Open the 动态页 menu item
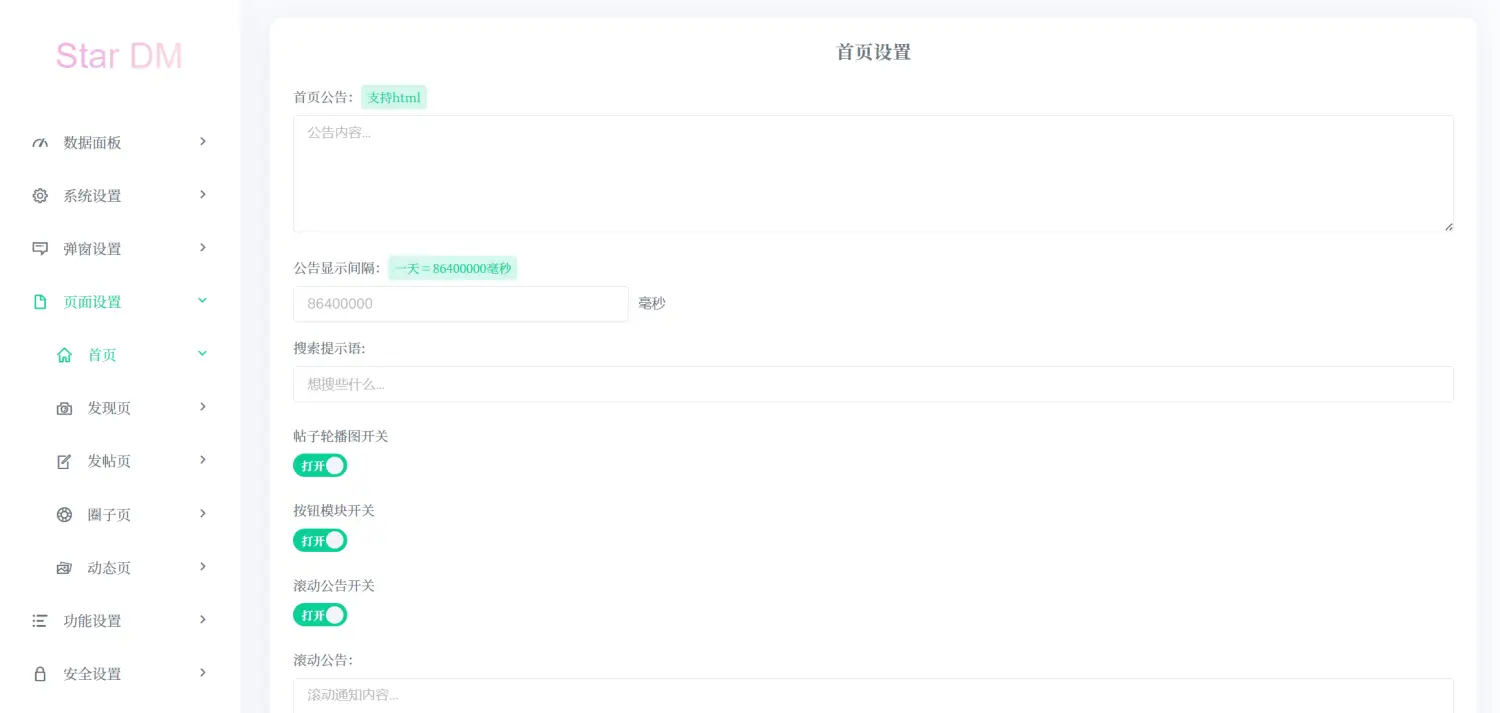 point(109,568)
